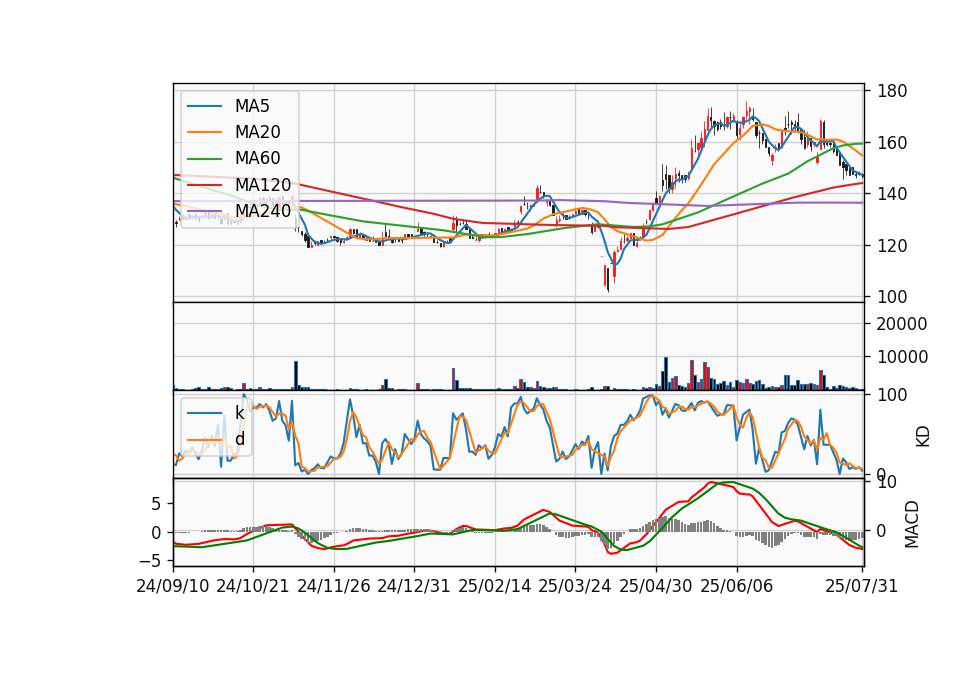Click the KD axis title
Viewport: 960px width, 690px height.
pos(923,437)
